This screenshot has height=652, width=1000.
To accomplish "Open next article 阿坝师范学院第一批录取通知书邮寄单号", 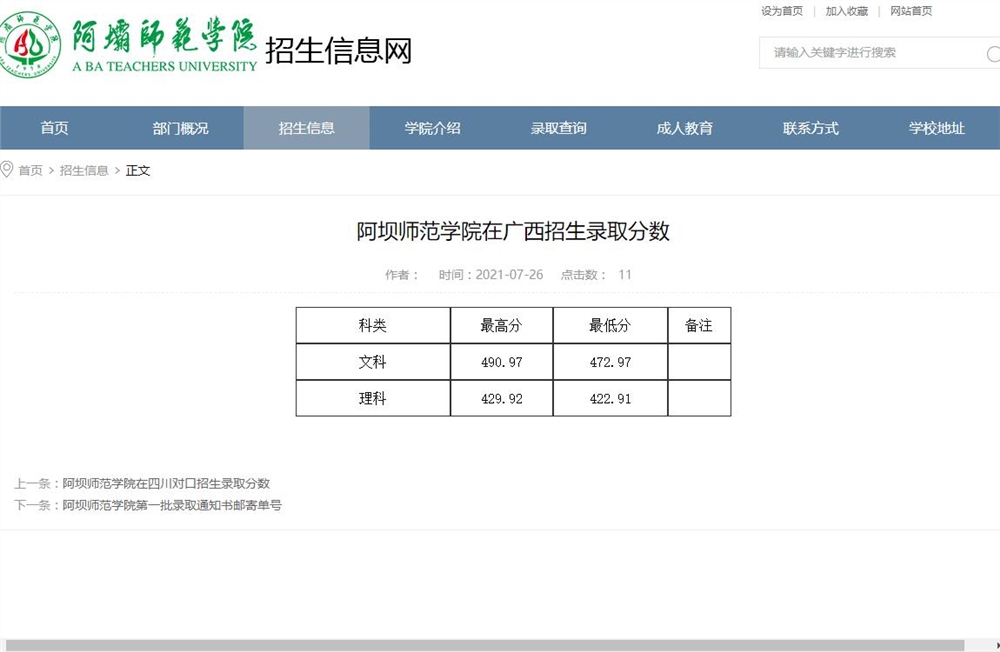I will 172,505.
